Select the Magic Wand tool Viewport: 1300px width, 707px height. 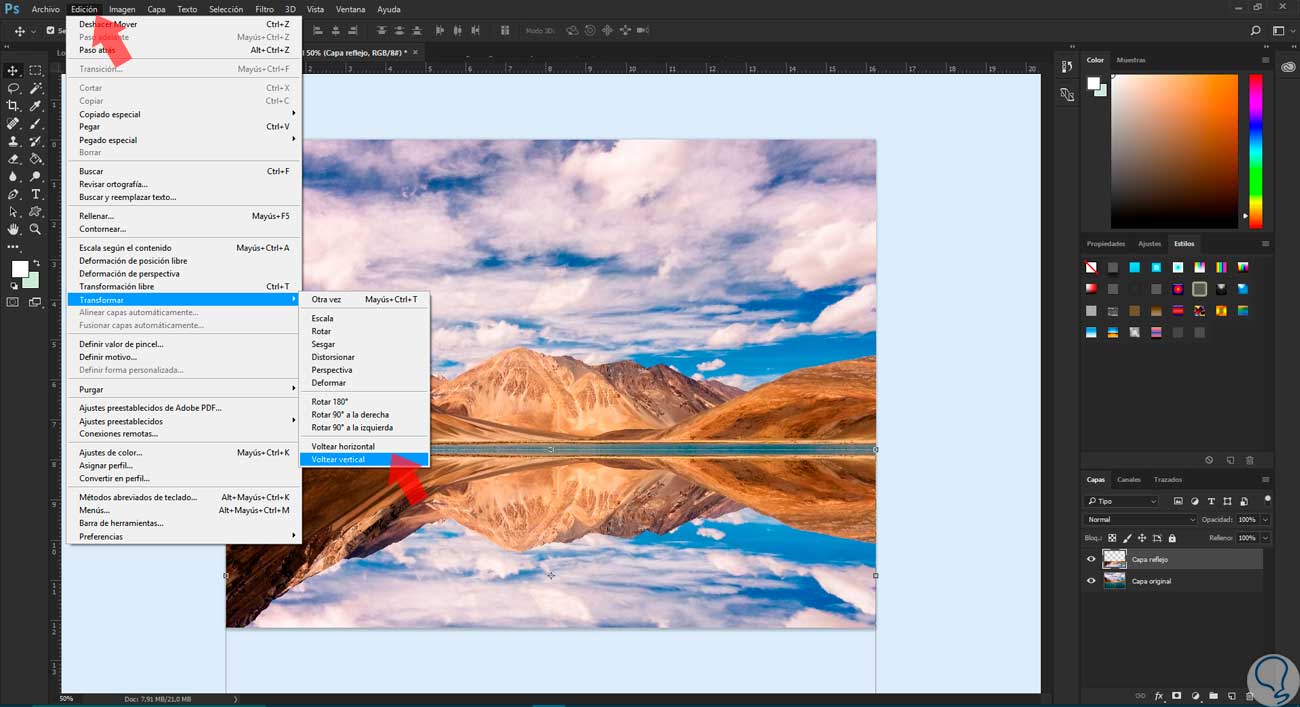click(x=35, y=88)
